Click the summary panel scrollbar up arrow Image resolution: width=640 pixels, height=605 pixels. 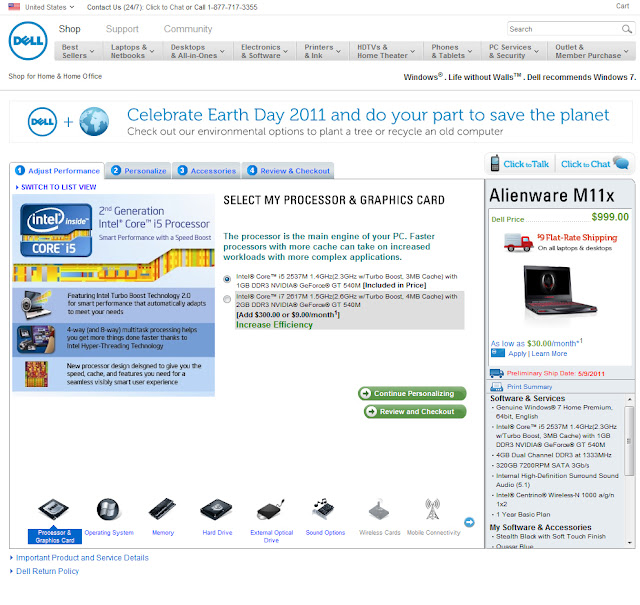pyautogui.click(x=630, y=399)
